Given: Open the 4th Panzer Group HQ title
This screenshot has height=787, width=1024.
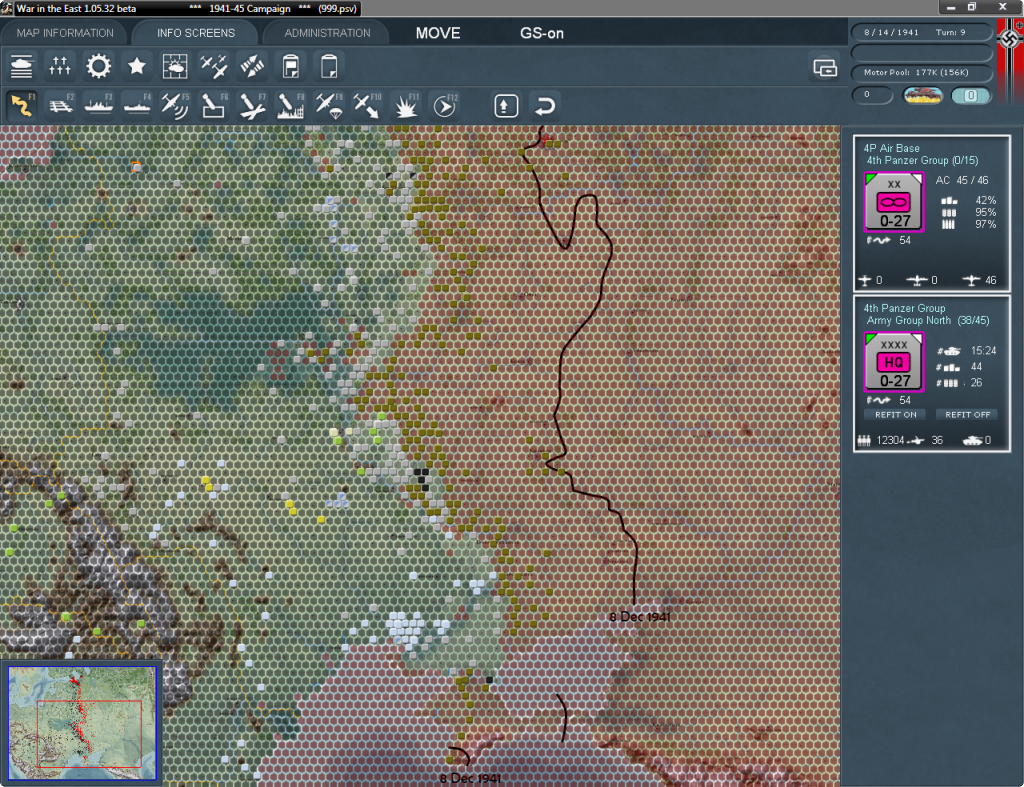Looking at the screenshot, I should tap(904, 308).
